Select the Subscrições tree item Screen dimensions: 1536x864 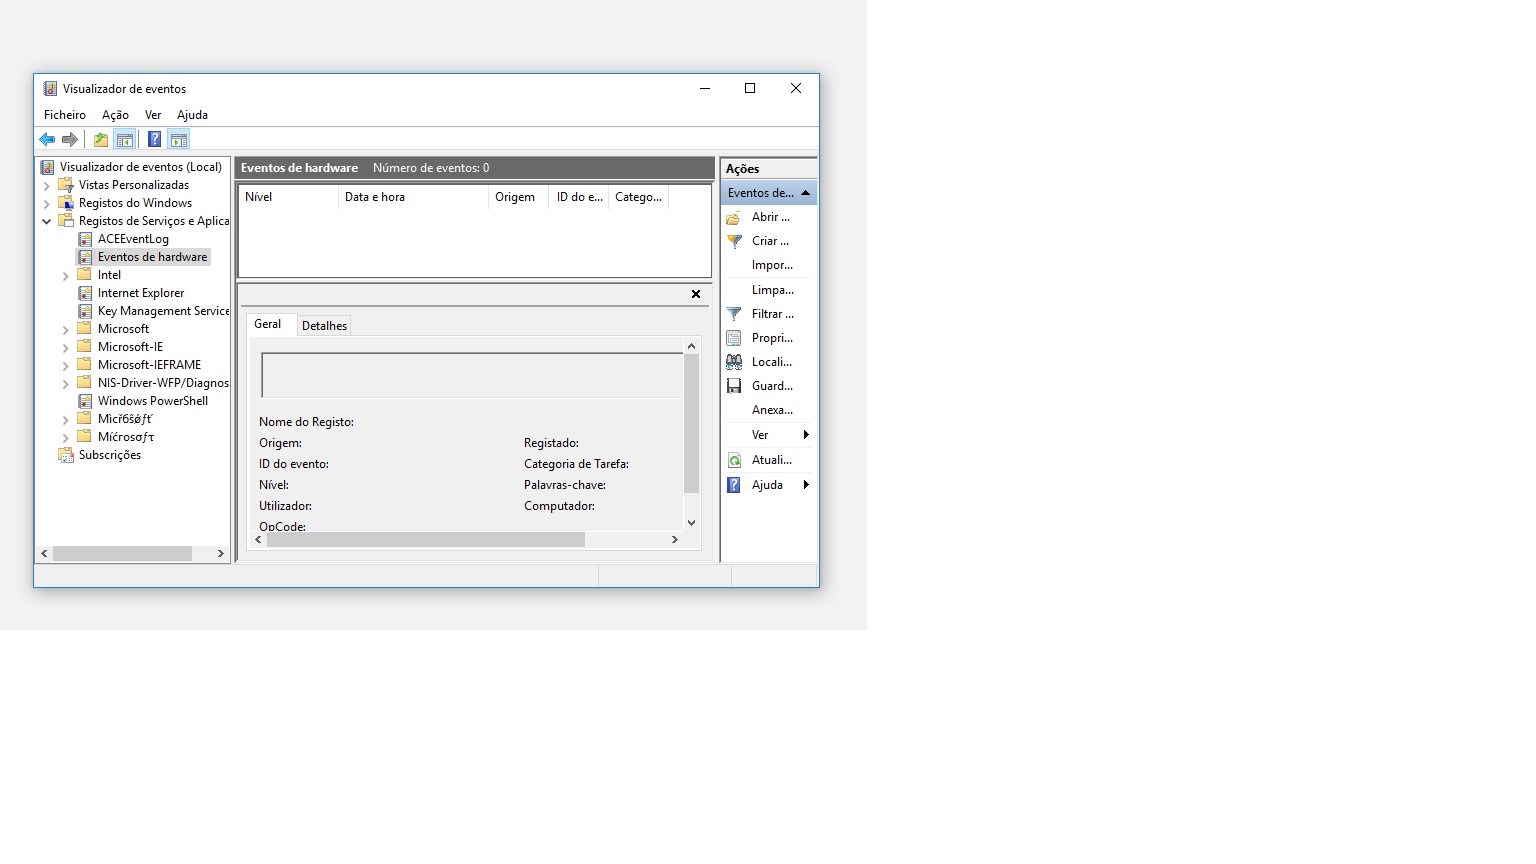click(x=110, y=455)
